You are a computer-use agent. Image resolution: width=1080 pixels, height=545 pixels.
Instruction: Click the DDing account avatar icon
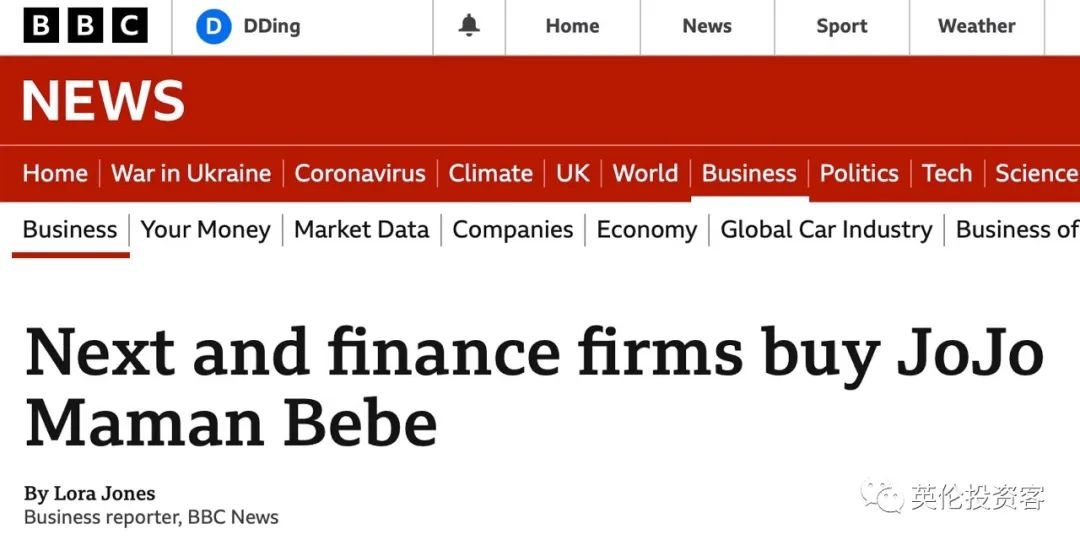(x=213, y=27)
